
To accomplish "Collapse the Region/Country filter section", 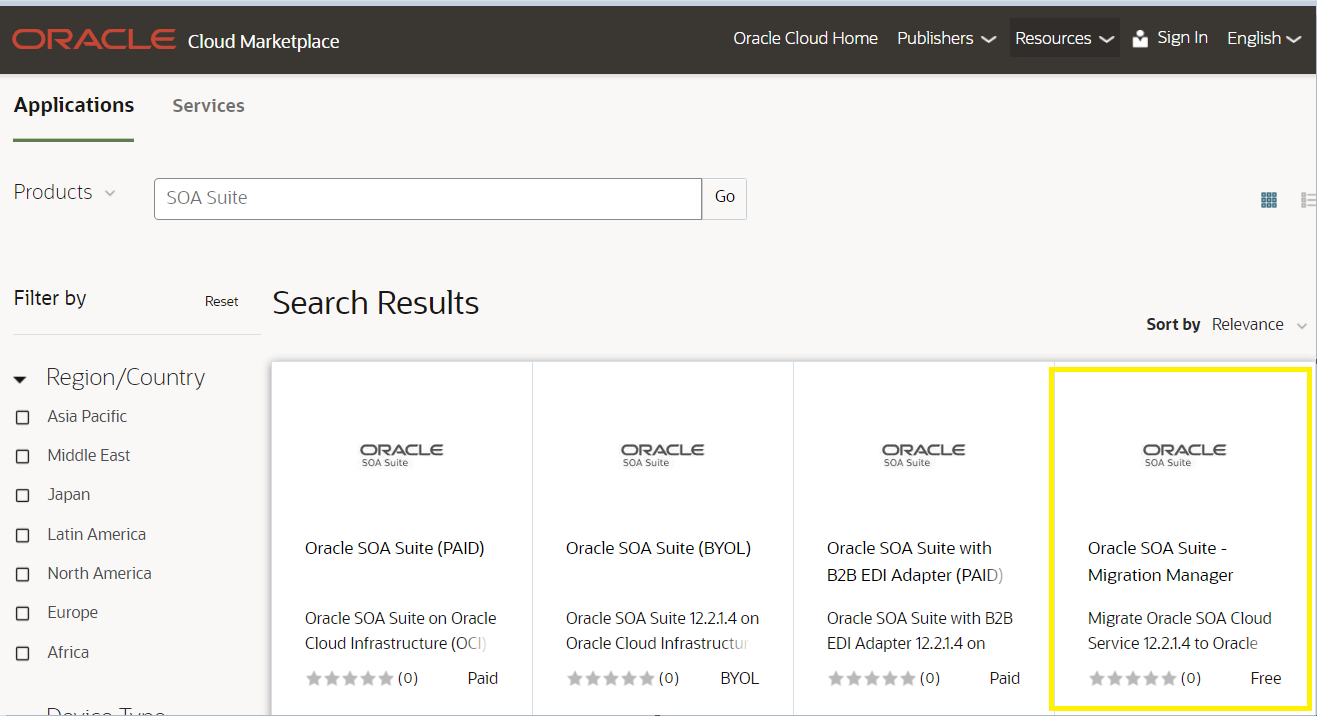I will tap(20, 379).
